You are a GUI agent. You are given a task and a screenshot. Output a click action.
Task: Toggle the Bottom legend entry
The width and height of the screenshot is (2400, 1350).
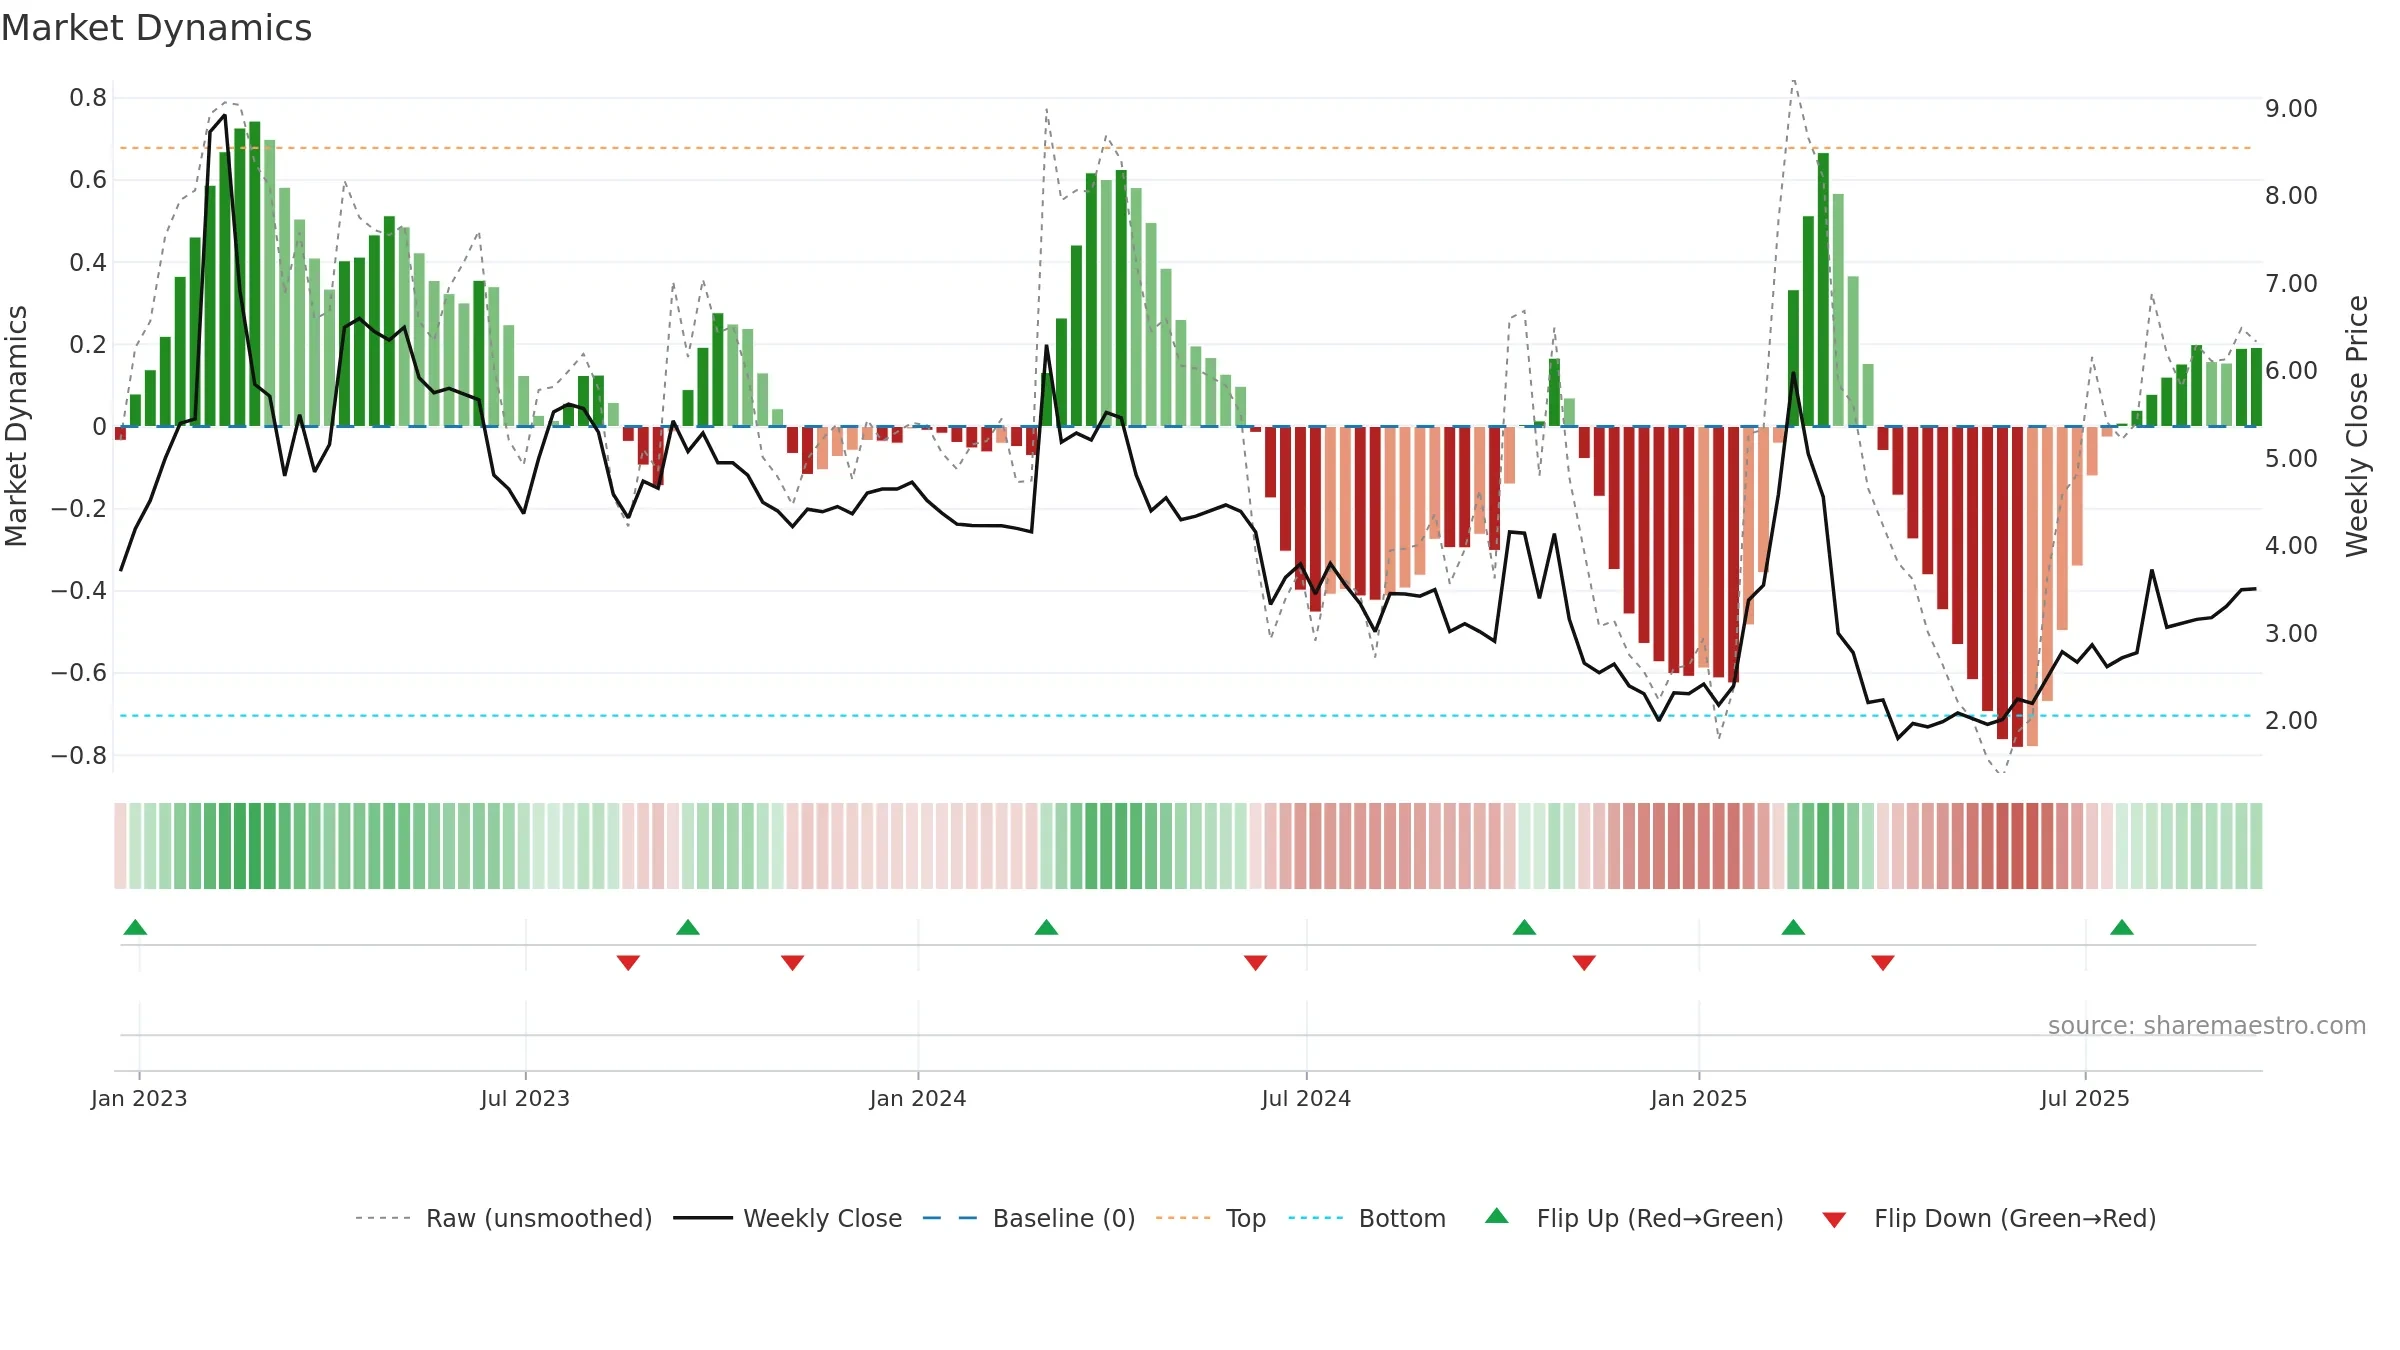click(x=1367, y=1218)
